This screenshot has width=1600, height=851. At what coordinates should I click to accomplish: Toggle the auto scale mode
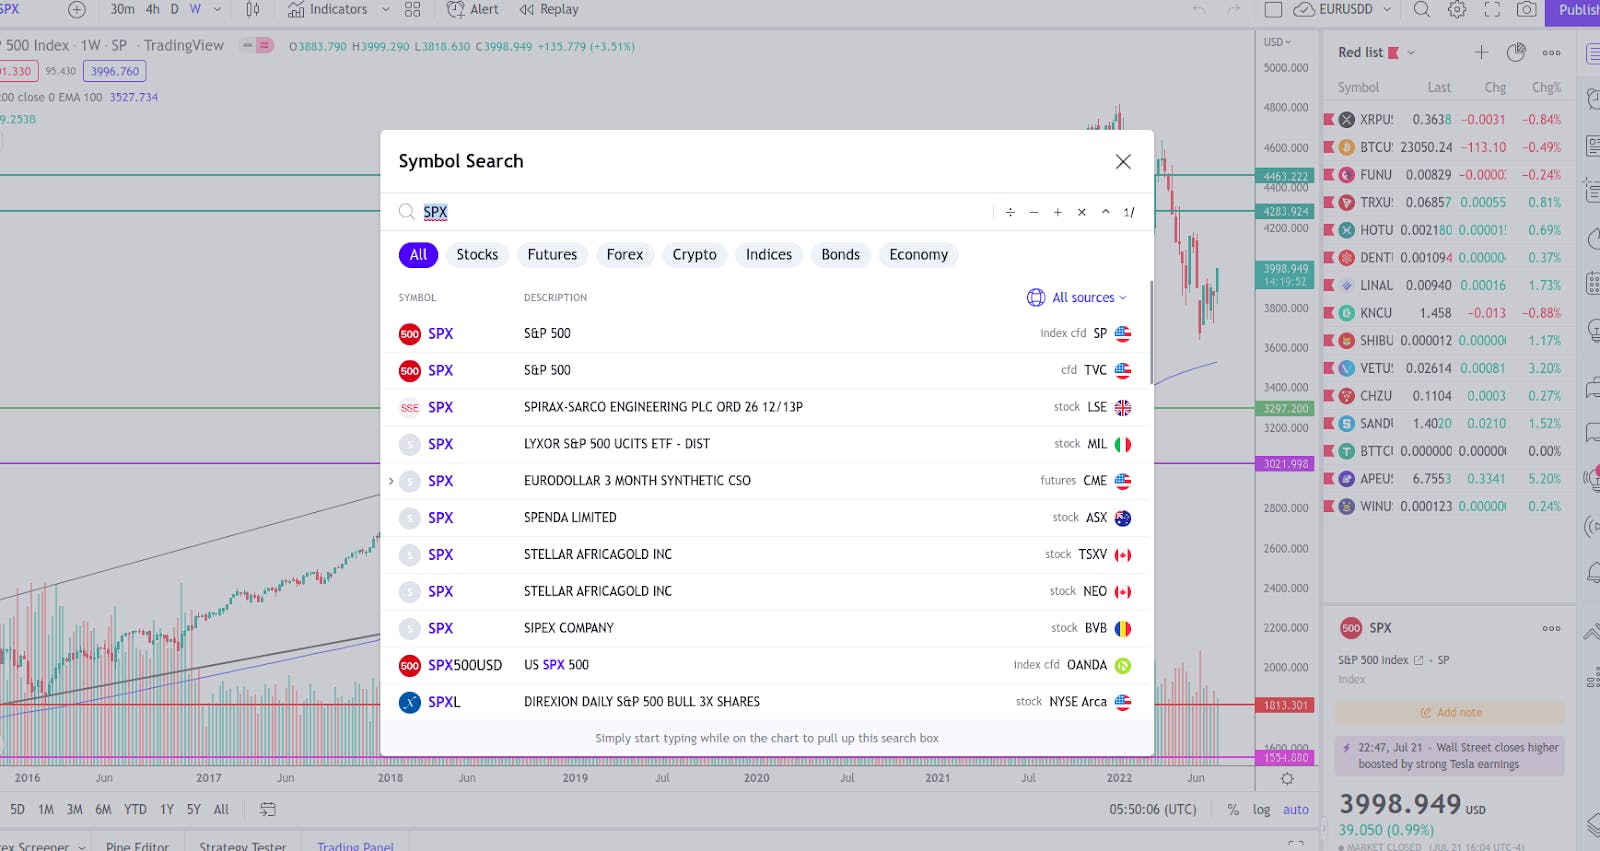click(x=1296, y=809)
